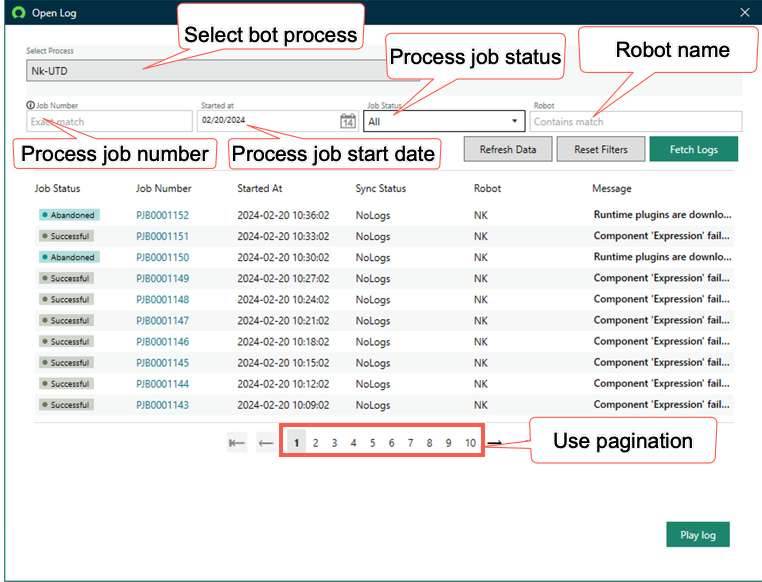Click the Play log button
The width and height of the screenshot is (762, 582).
pyautogui.click(x=698, y=534)
